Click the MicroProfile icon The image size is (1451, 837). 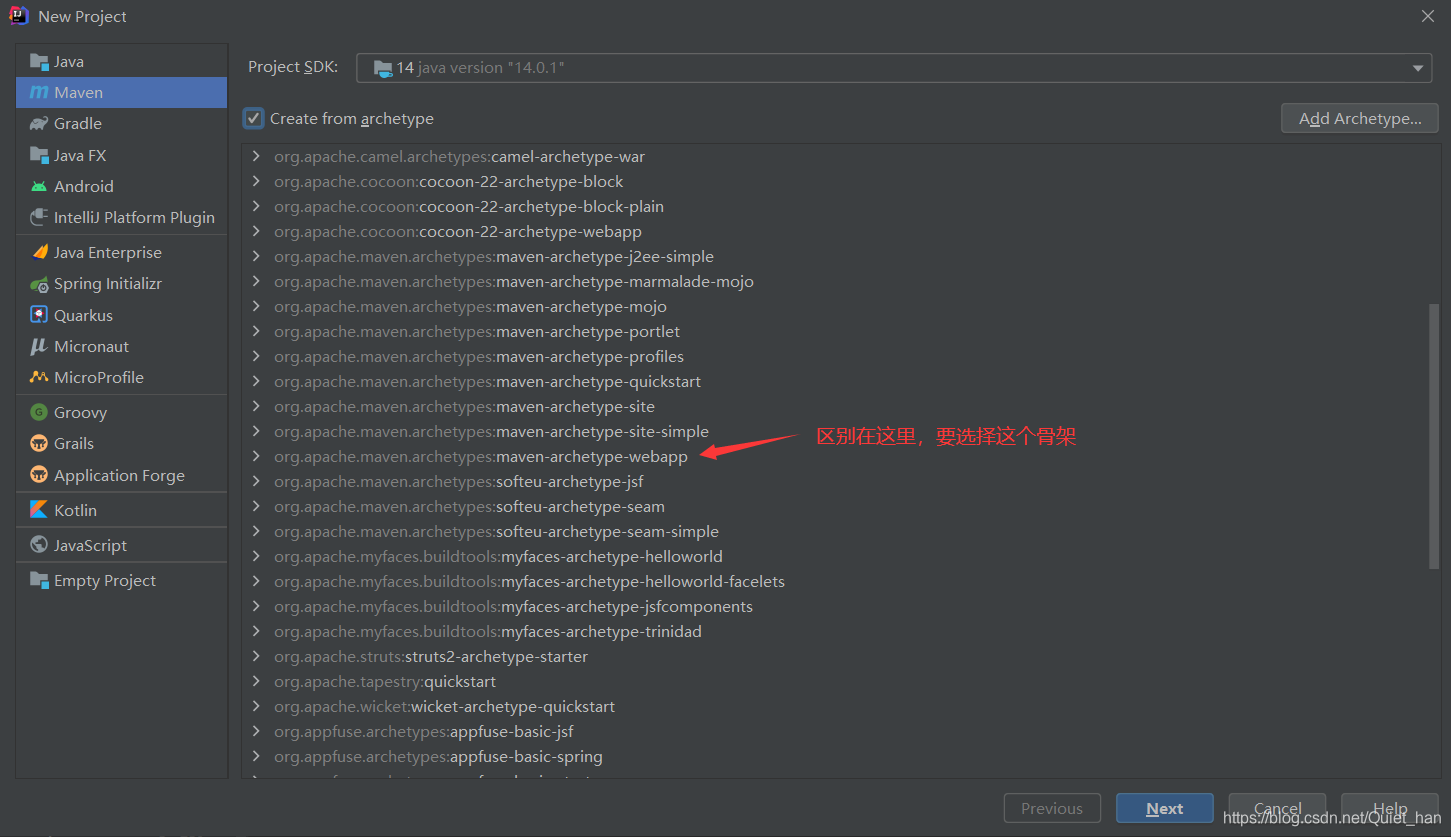pyautogui.click(x=39, y=377)
